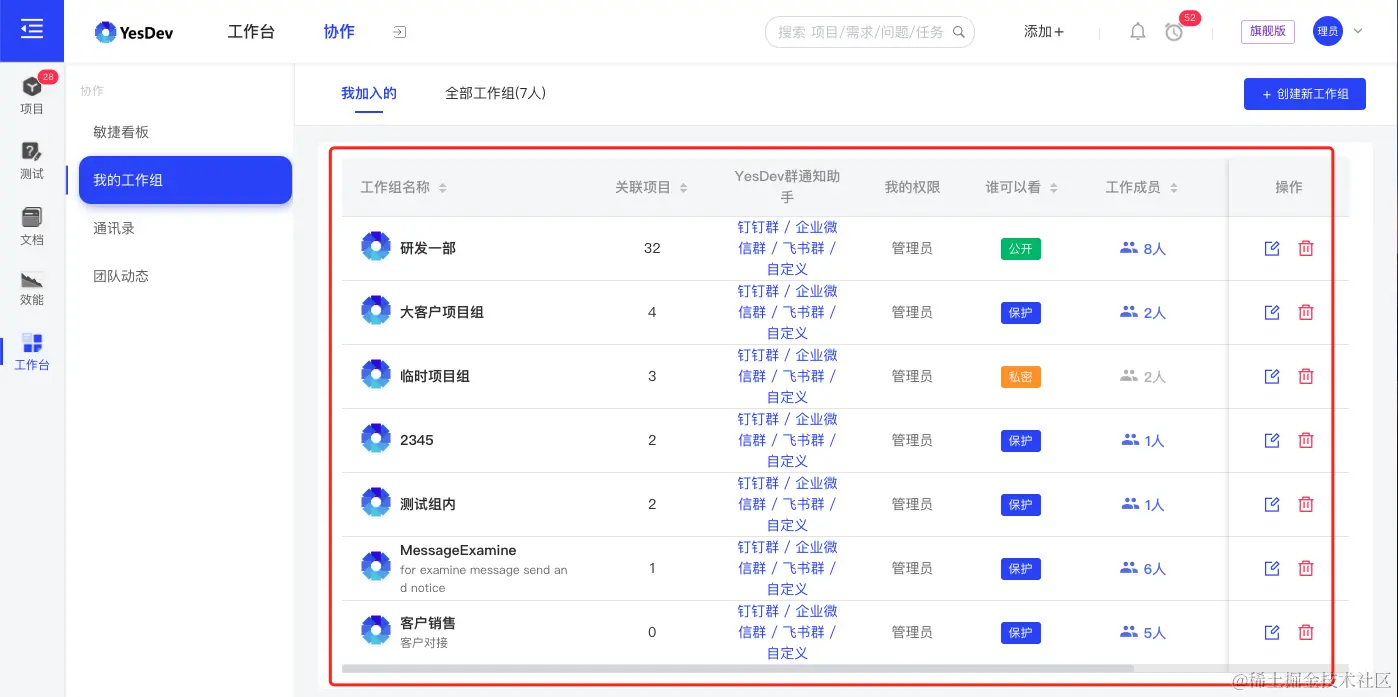Click the 创建新工作组 button

(1305, 94)
